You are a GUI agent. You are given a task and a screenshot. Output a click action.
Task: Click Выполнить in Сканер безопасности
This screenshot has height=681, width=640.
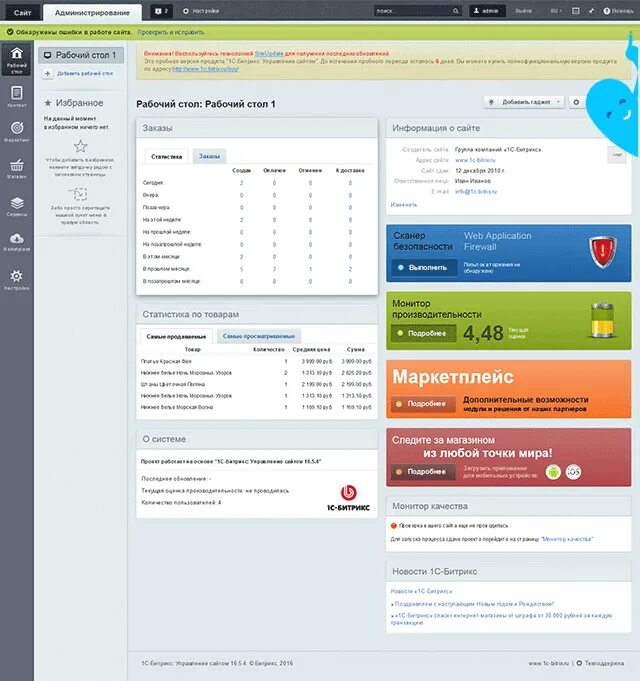click(424, 268)
